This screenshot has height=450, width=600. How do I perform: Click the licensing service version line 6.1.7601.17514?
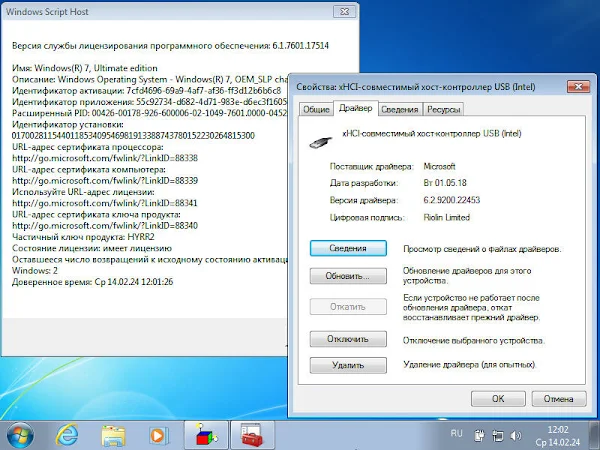(x=170, y=46)
